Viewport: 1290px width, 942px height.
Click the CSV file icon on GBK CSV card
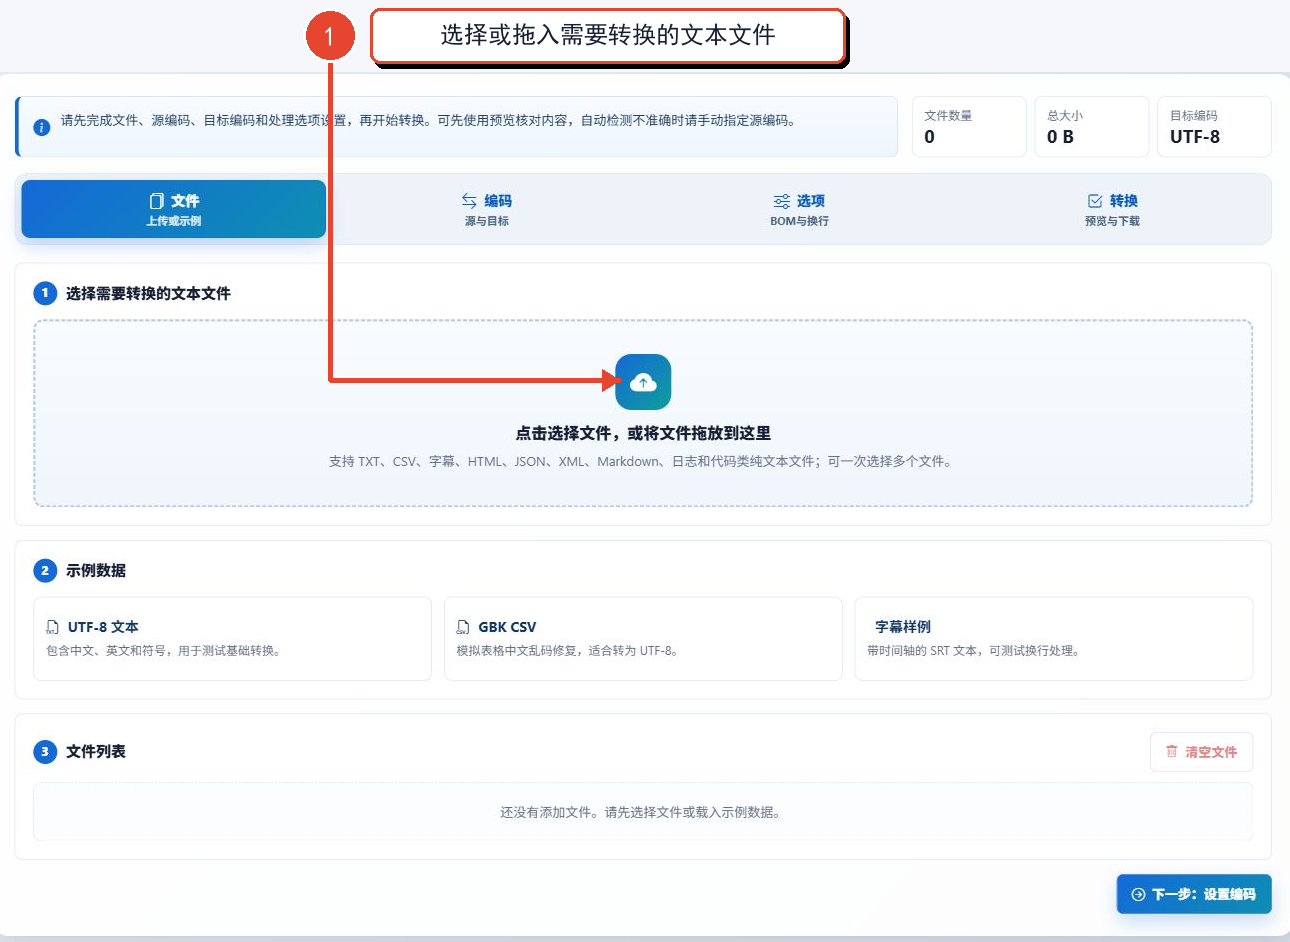463,627
